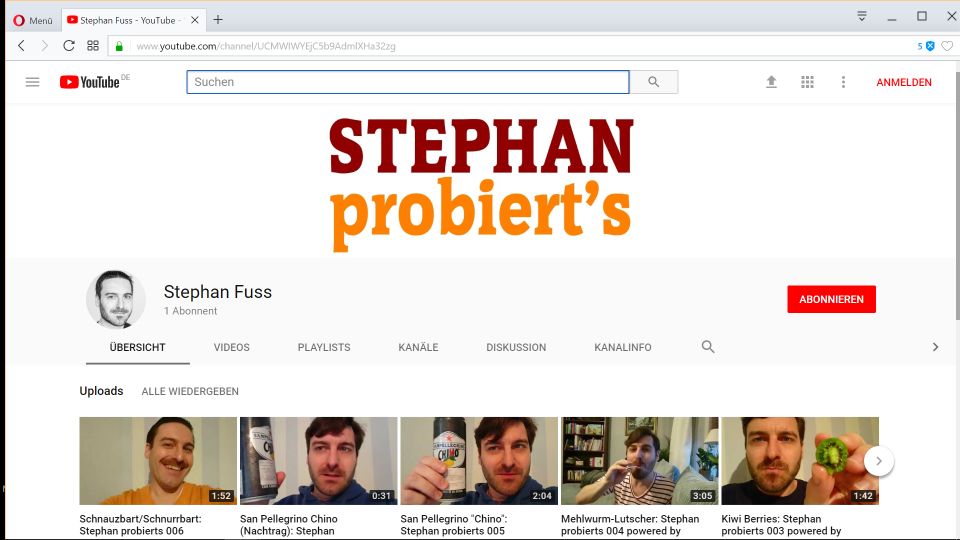
Task: Reload the current page
Action: pos(69,46)
